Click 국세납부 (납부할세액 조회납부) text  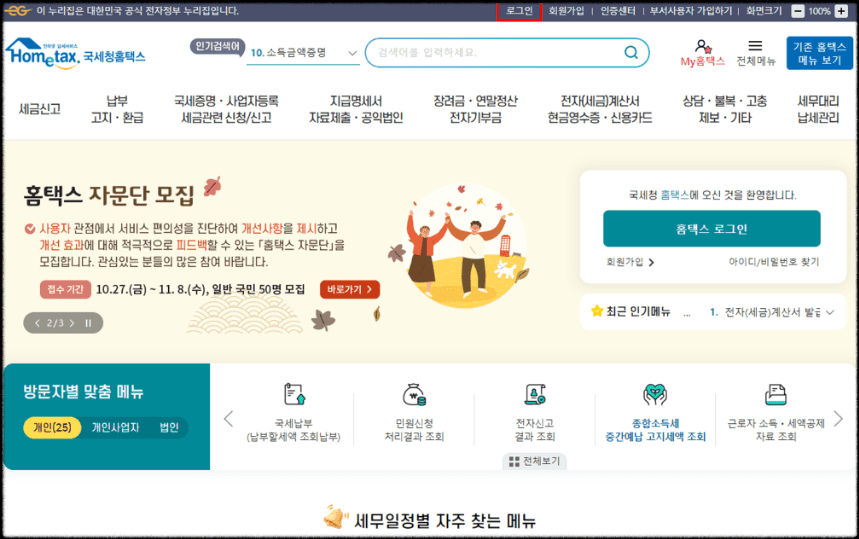click(294, 430)
